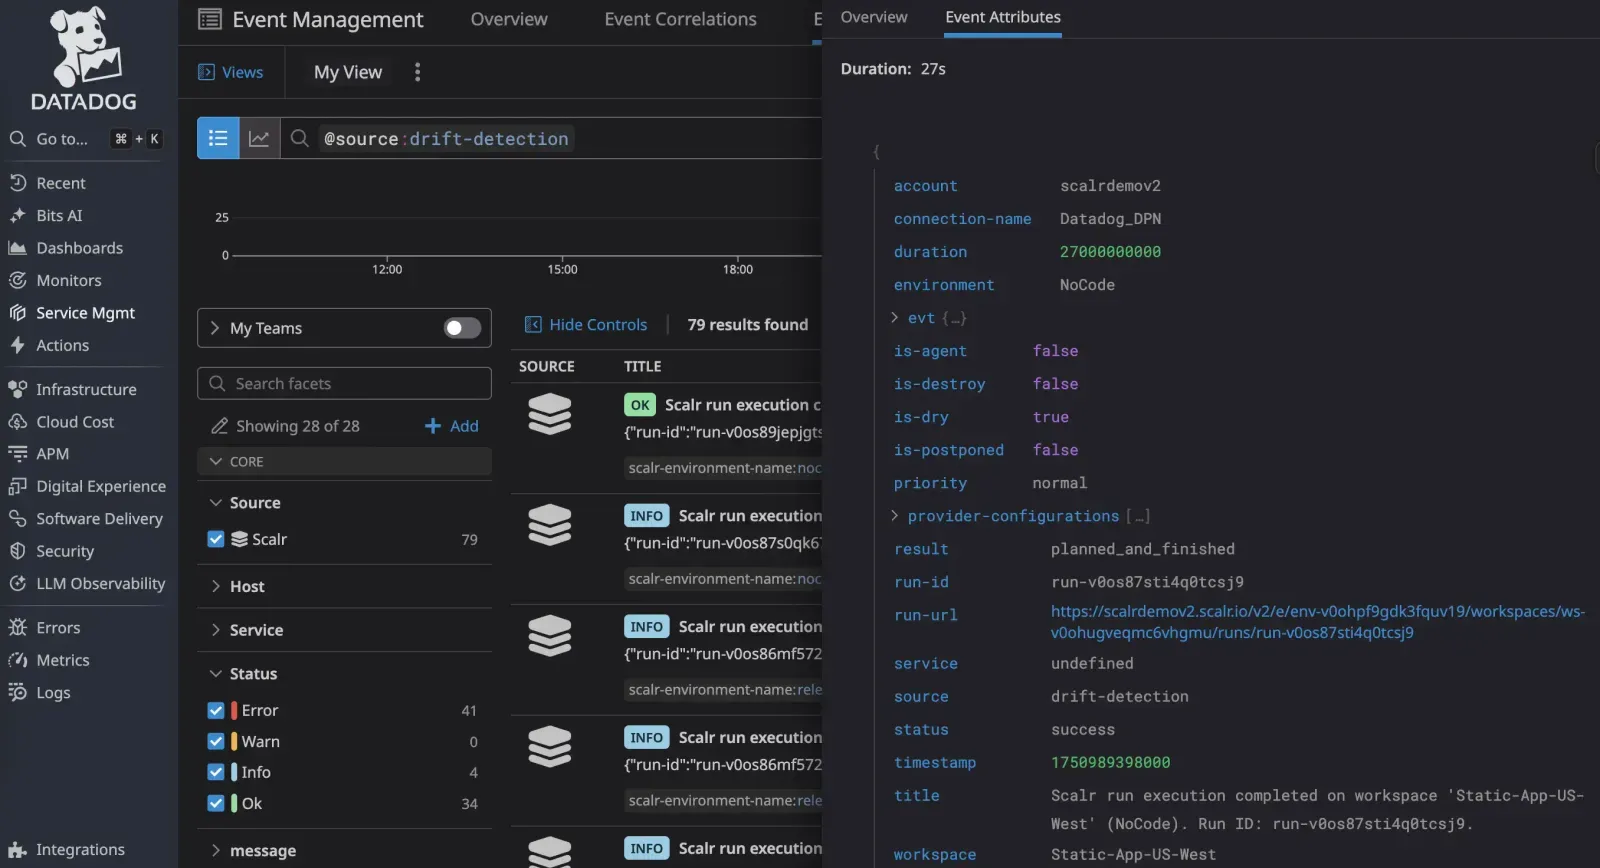Open Monitors from the sidebar
The width and height of the screenshot is (1600, 868).
click(x=68, y=280)
